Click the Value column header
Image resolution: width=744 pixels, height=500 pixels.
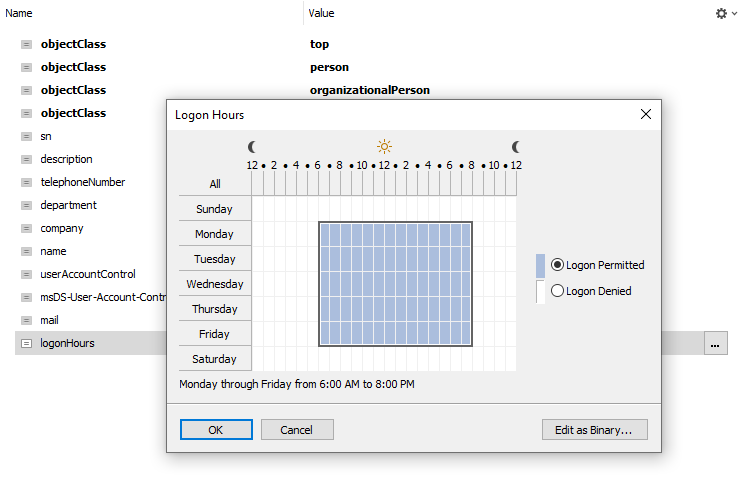(x=321, y=13)
